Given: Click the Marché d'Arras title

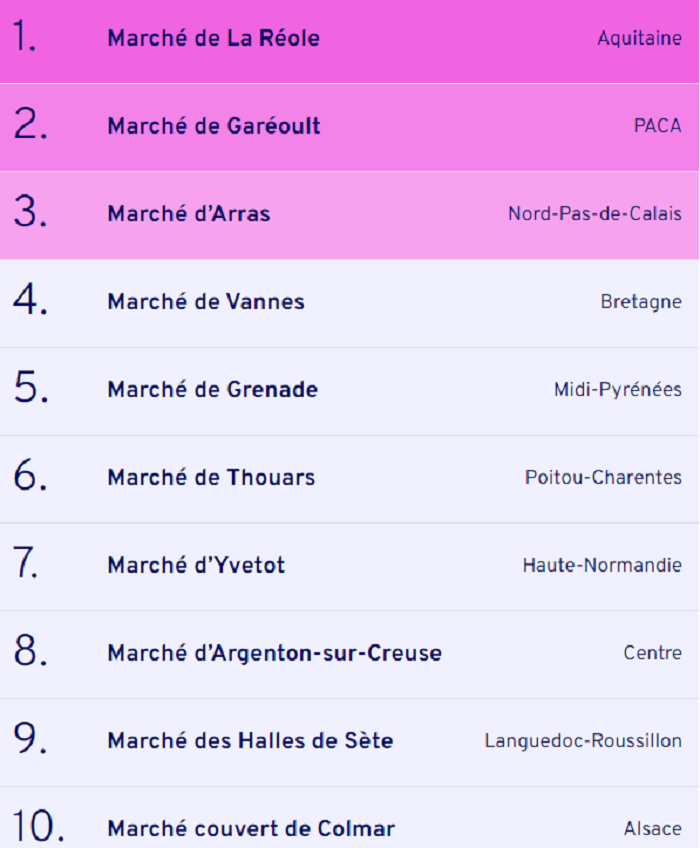Looking at the screenshot, I should coord(189,214).
